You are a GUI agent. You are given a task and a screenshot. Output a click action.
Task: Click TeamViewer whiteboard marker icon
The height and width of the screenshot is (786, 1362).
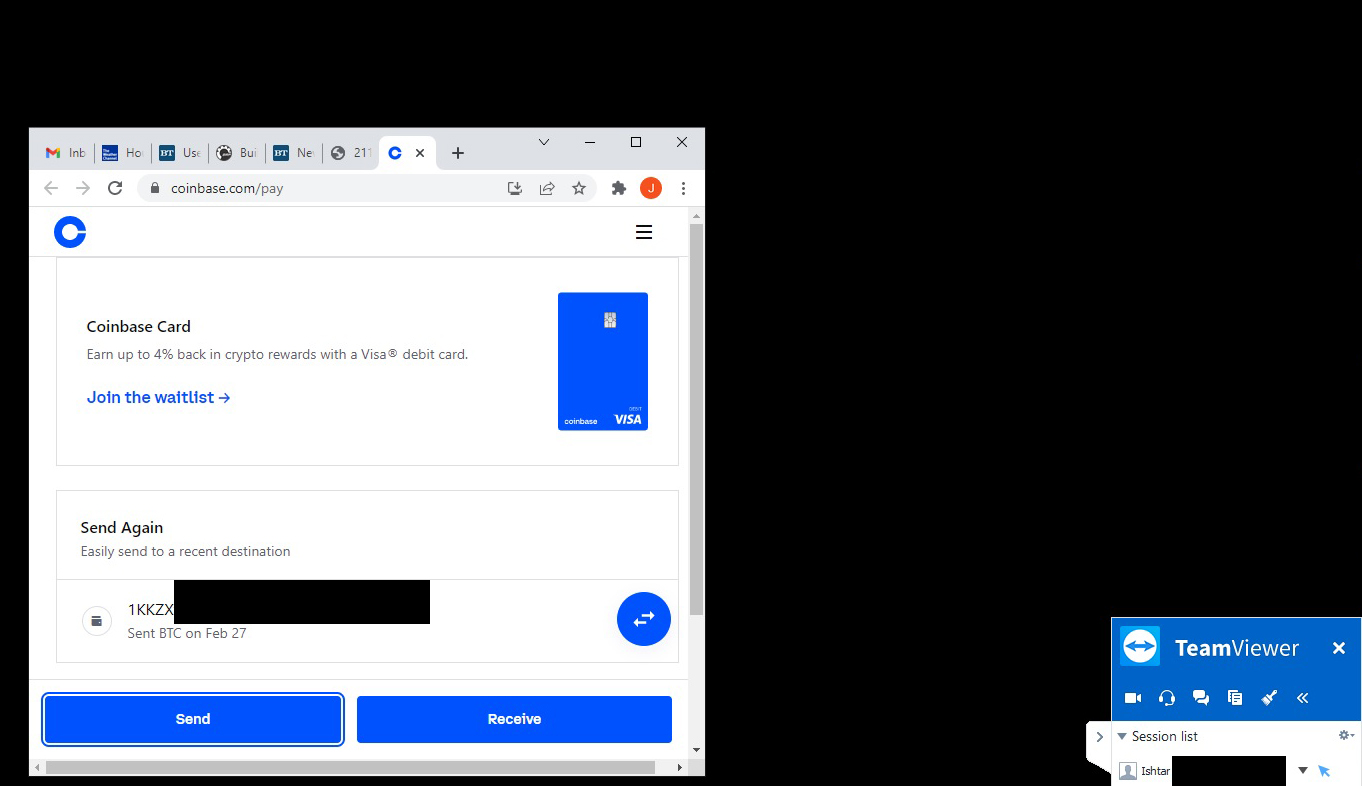point(1269,698)
